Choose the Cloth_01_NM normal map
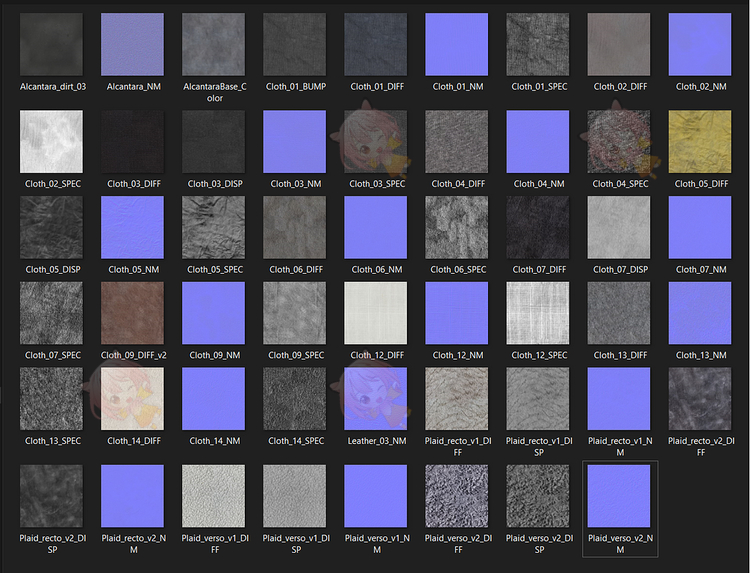750x573 pixels. (x=457, y=44)
